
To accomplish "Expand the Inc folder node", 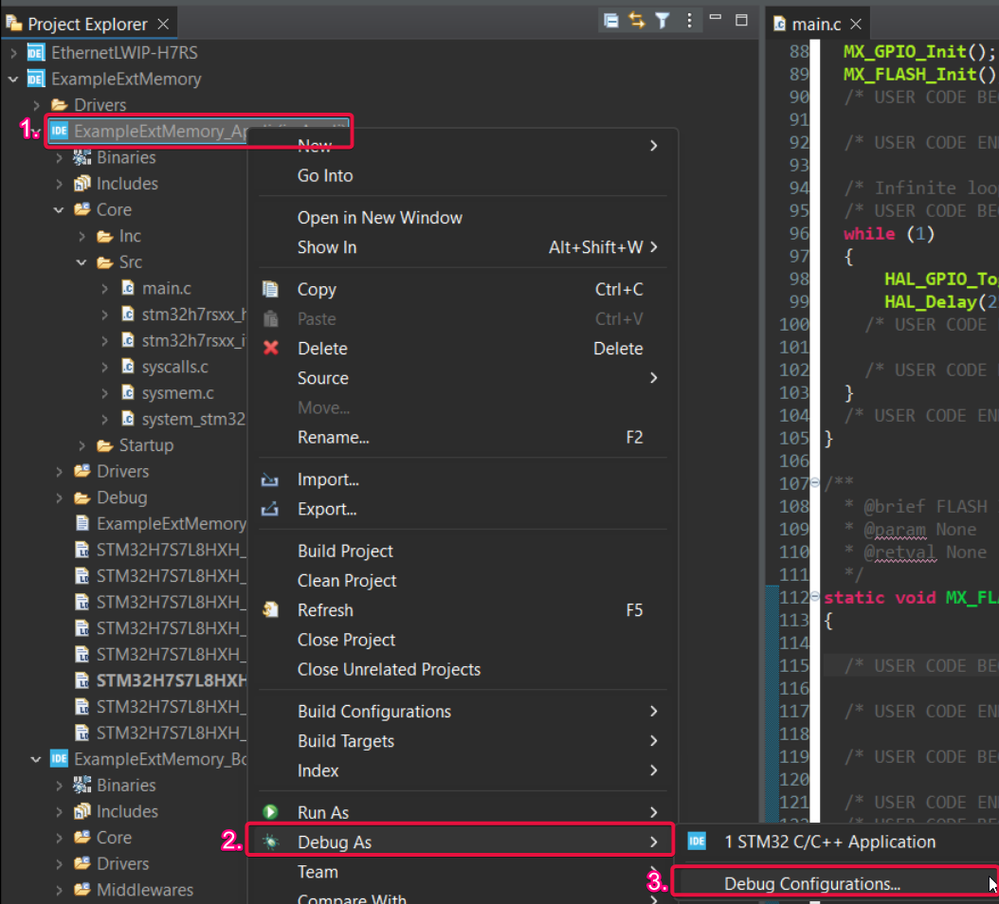I will 82,237.
